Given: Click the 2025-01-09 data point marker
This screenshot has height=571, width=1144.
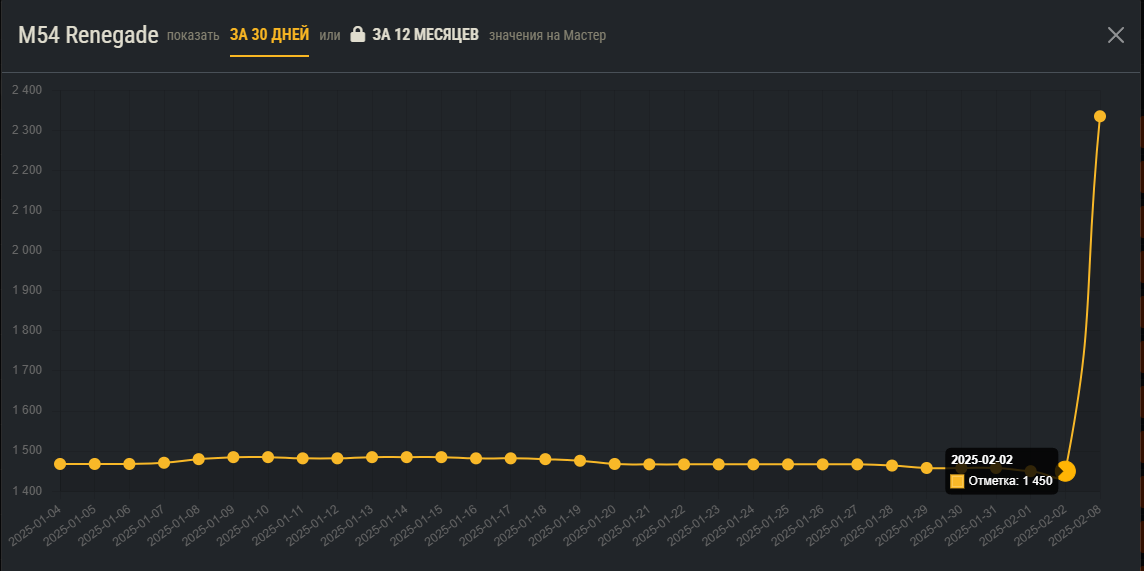Looking at the screenshot, I should pyautogui.click(x=233, y=457).
